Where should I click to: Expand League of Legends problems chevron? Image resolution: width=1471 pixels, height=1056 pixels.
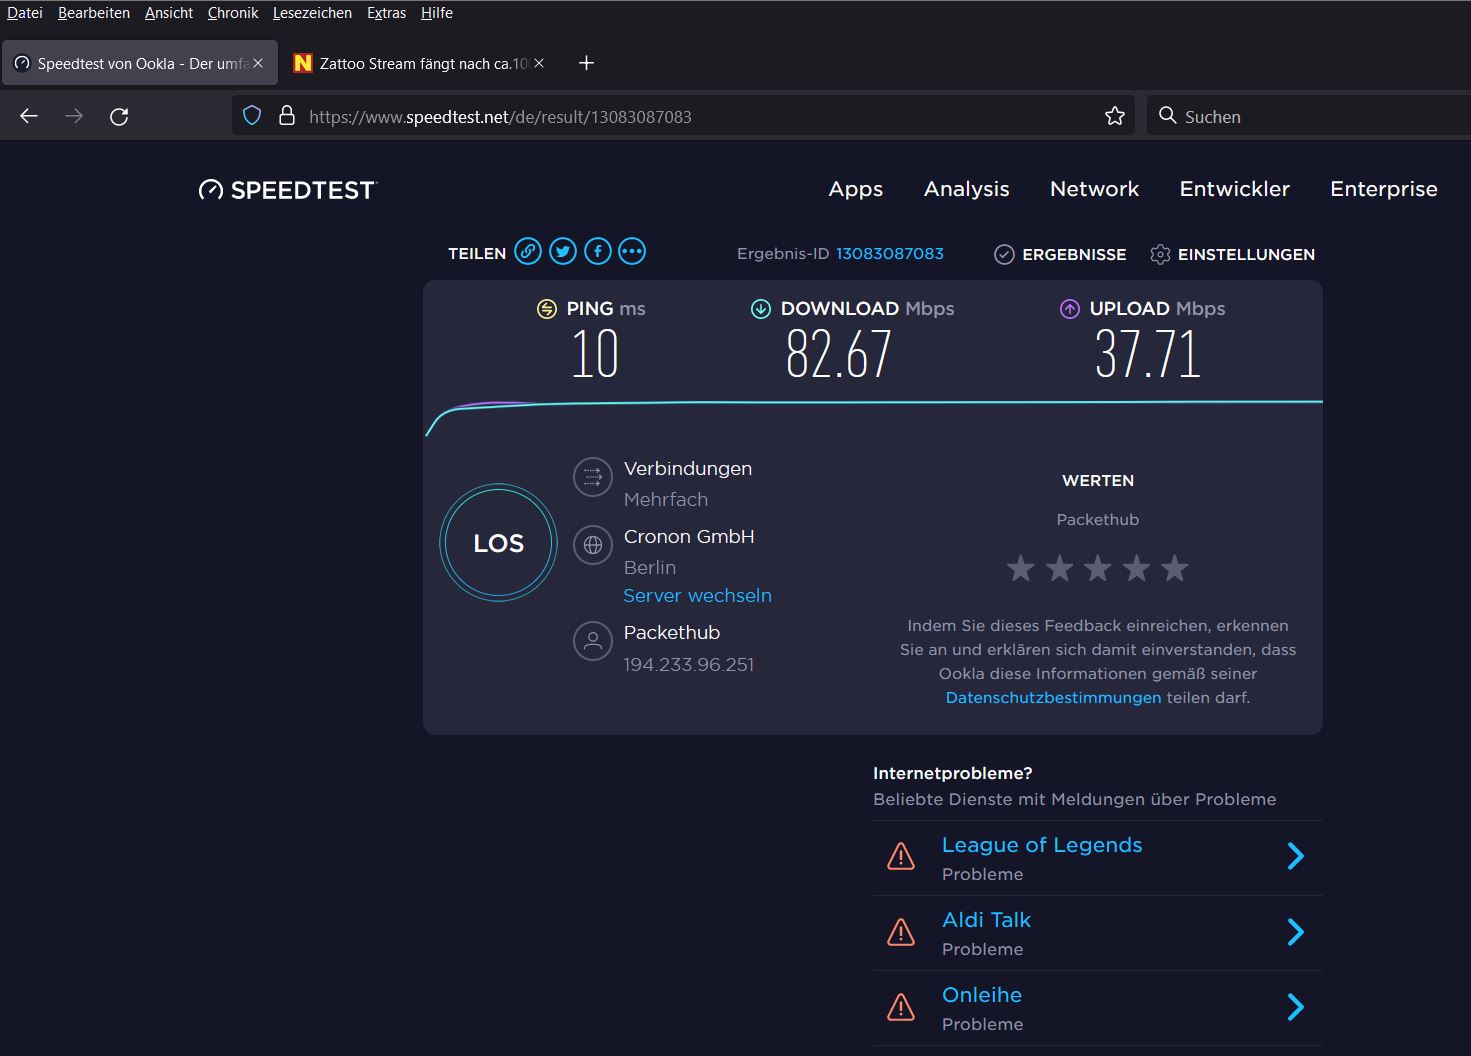1296,857
